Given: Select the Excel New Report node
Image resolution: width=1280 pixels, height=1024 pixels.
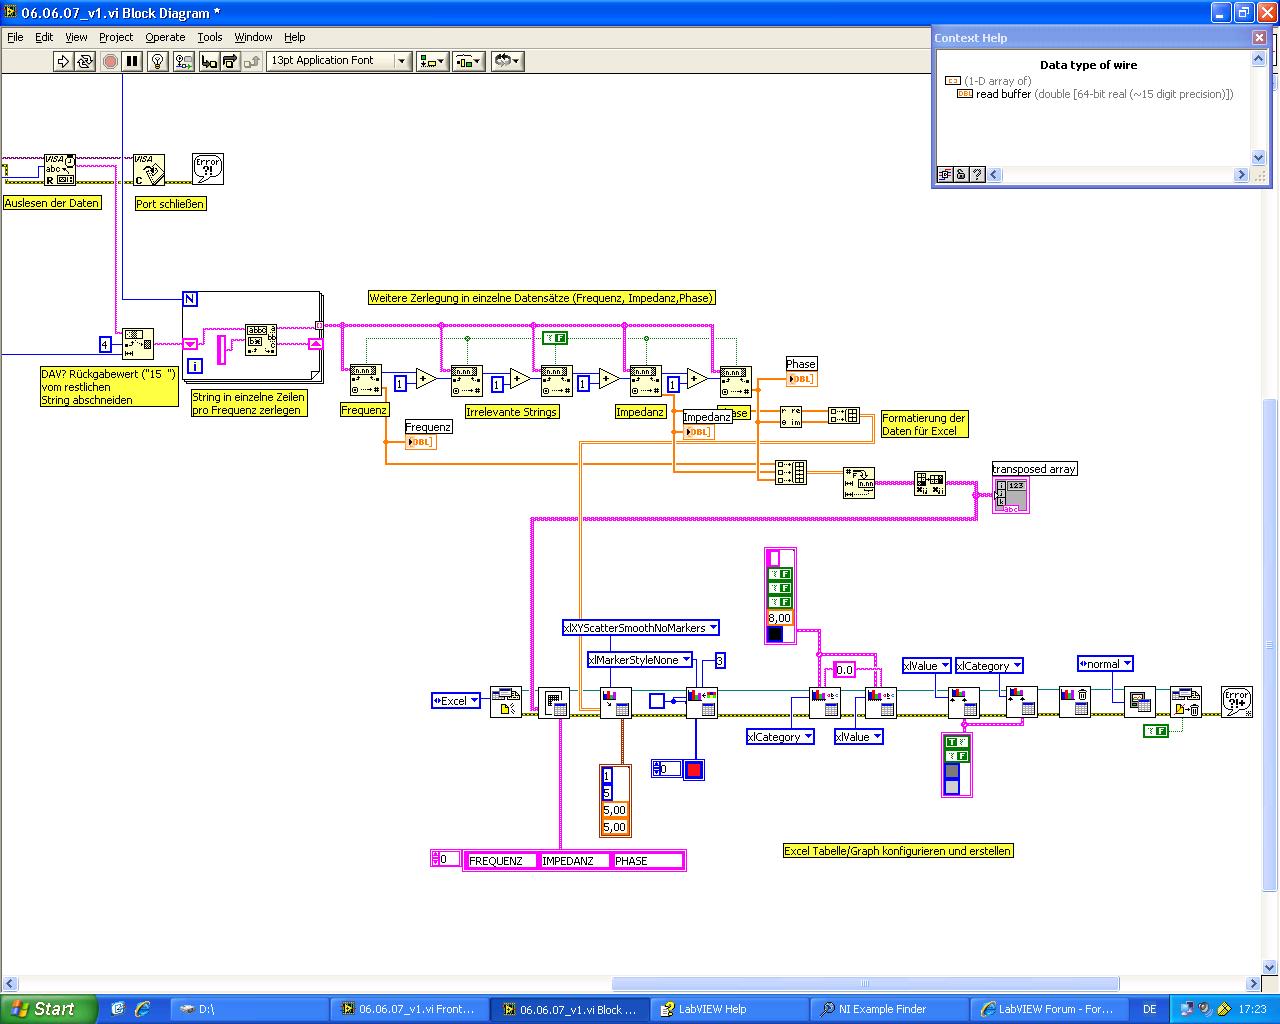Looking at the screenshot, I should 506,702.
